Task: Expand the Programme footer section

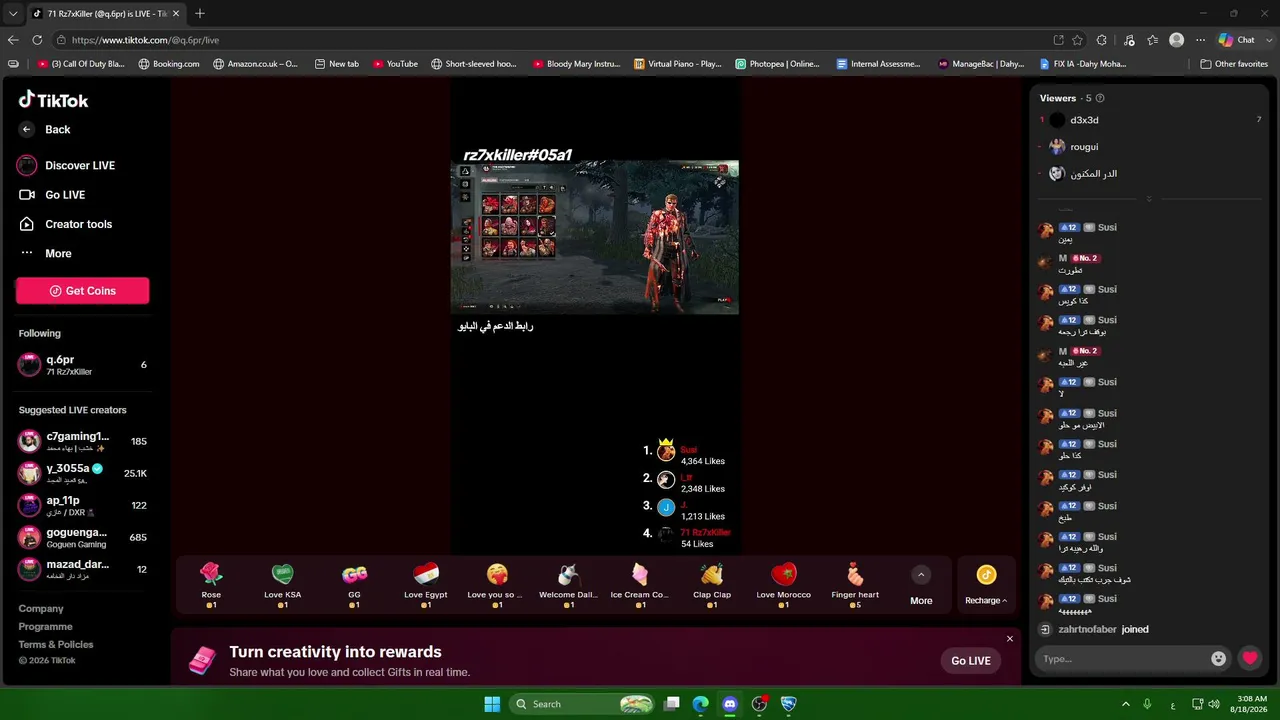Action: coord(45,626)
